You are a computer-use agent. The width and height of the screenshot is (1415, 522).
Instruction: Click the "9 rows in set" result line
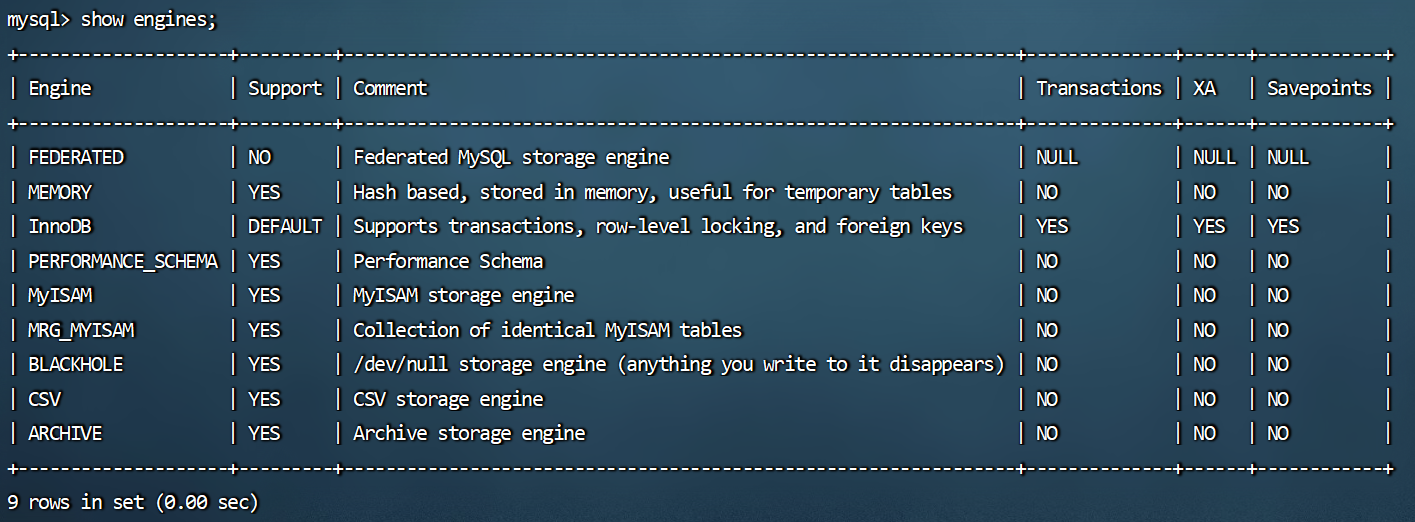tap(132, 502)
